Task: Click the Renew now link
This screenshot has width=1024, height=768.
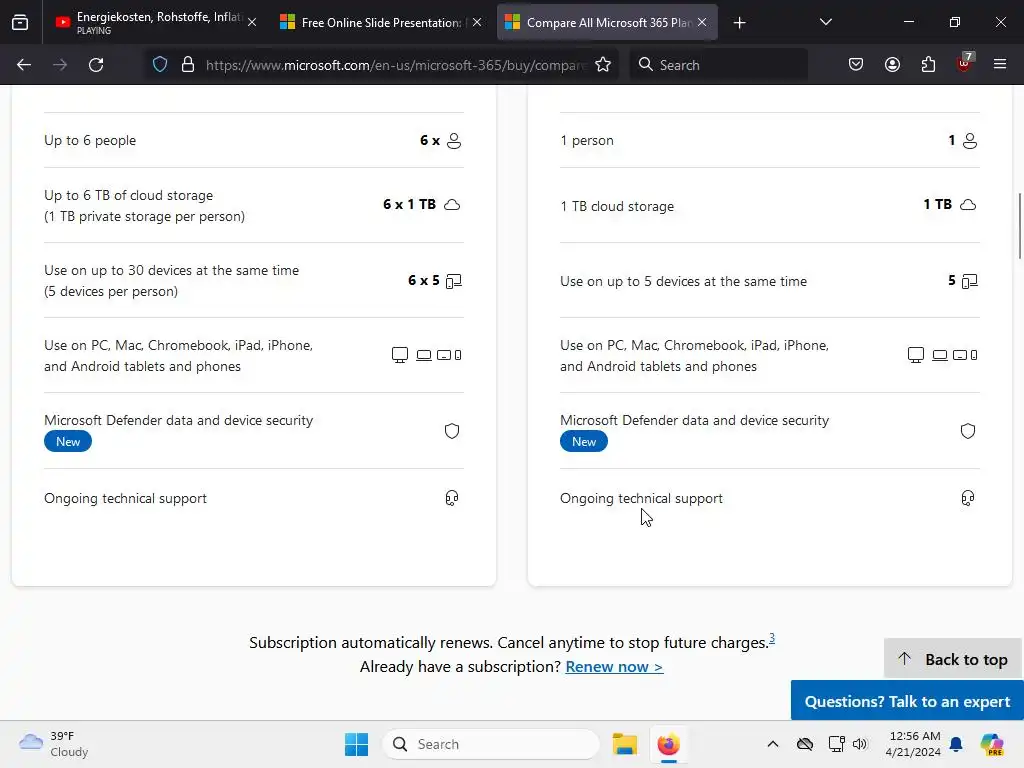Action: 614,667
